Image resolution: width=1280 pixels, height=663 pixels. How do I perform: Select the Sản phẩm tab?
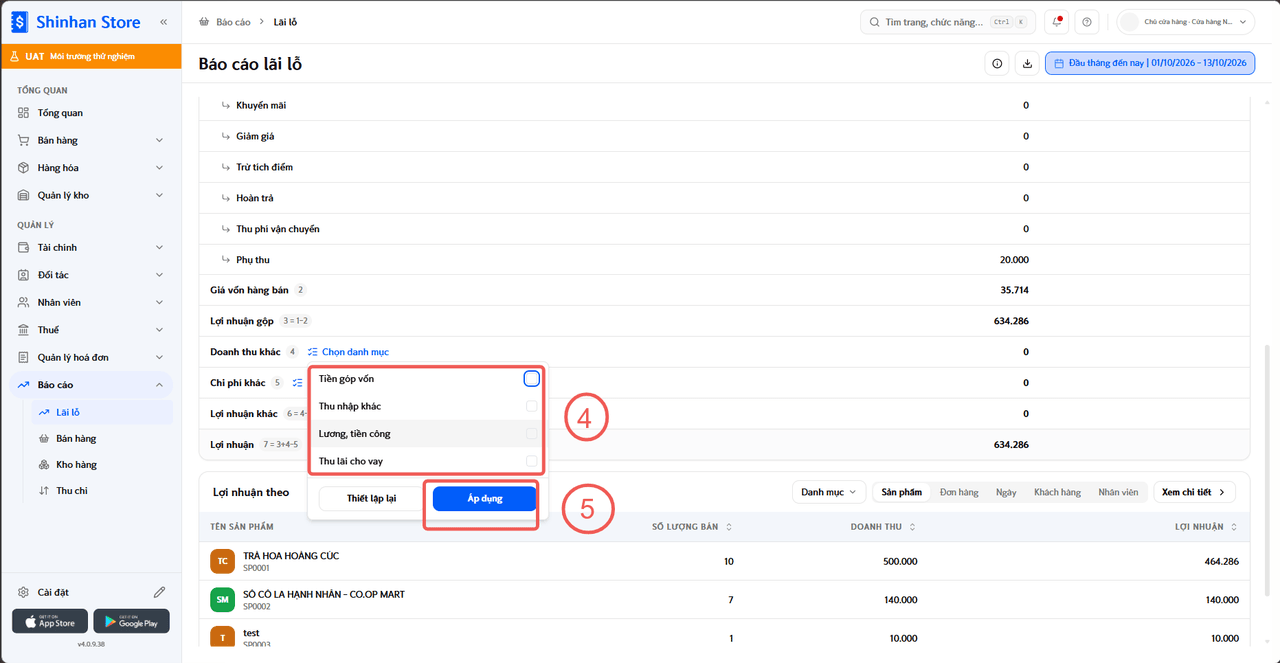[901, 492]
